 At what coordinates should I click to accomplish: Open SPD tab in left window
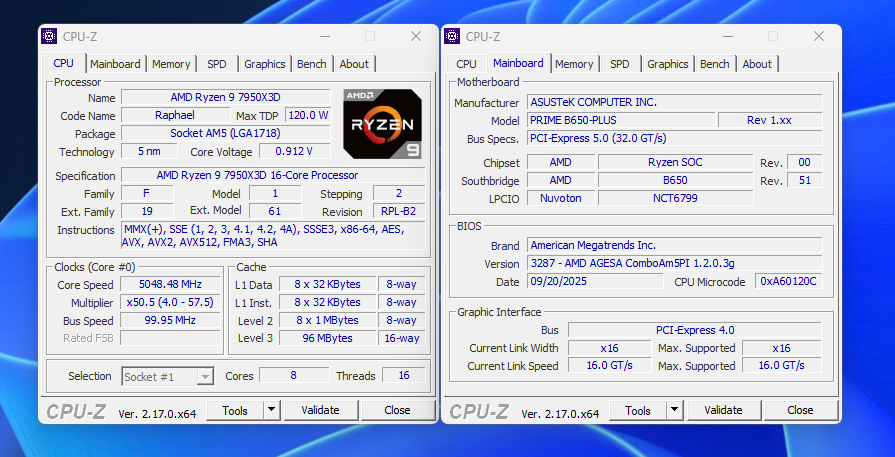217,64
